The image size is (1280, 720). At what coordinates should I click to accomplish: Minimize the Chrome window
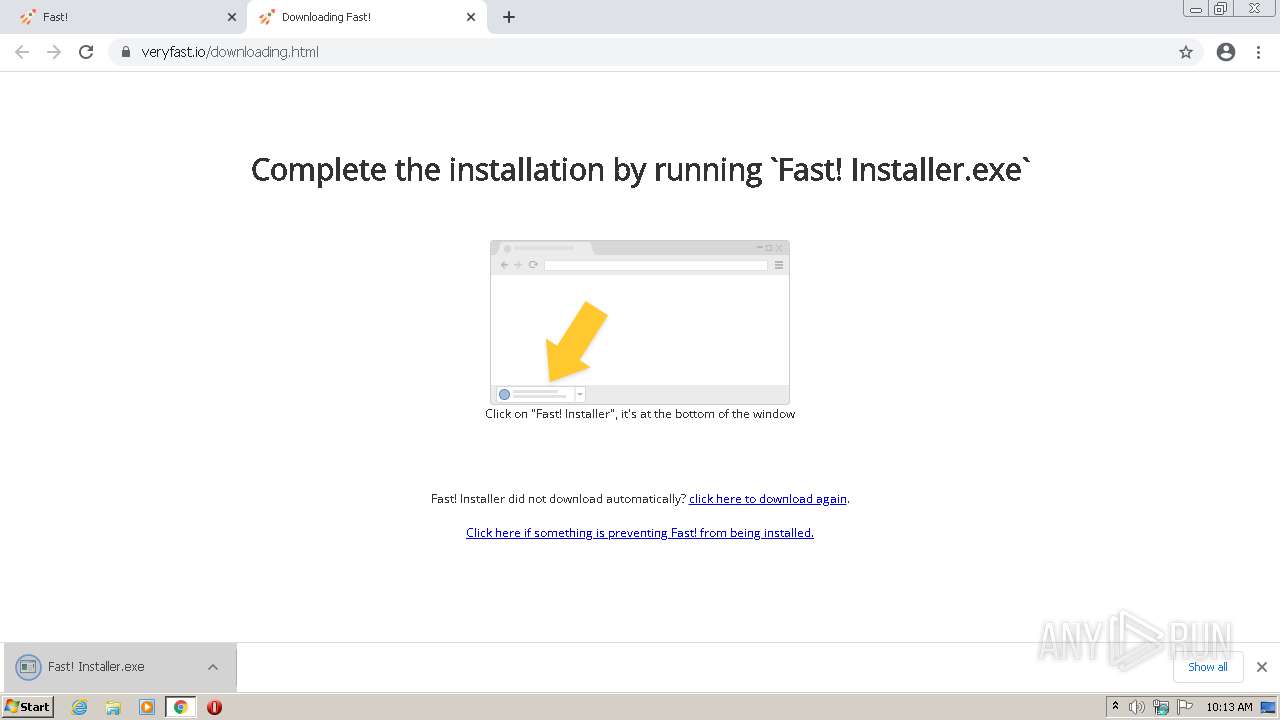coord(1196,9)
